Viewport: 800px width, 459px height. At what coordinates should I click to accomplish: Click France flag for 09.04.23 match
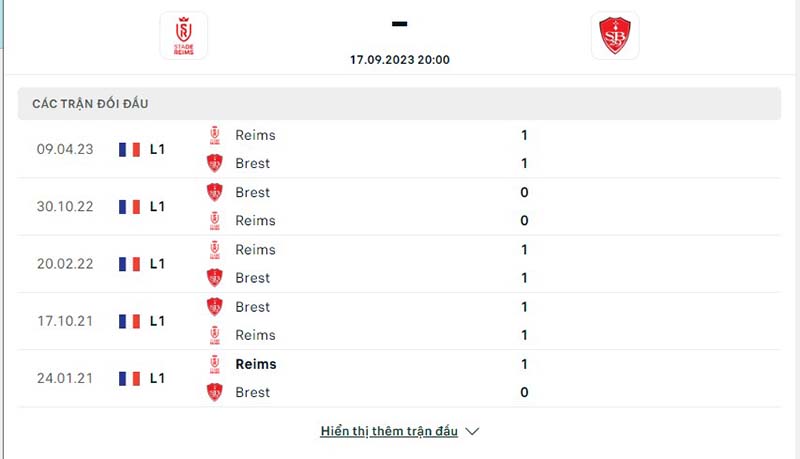[129, 149]
